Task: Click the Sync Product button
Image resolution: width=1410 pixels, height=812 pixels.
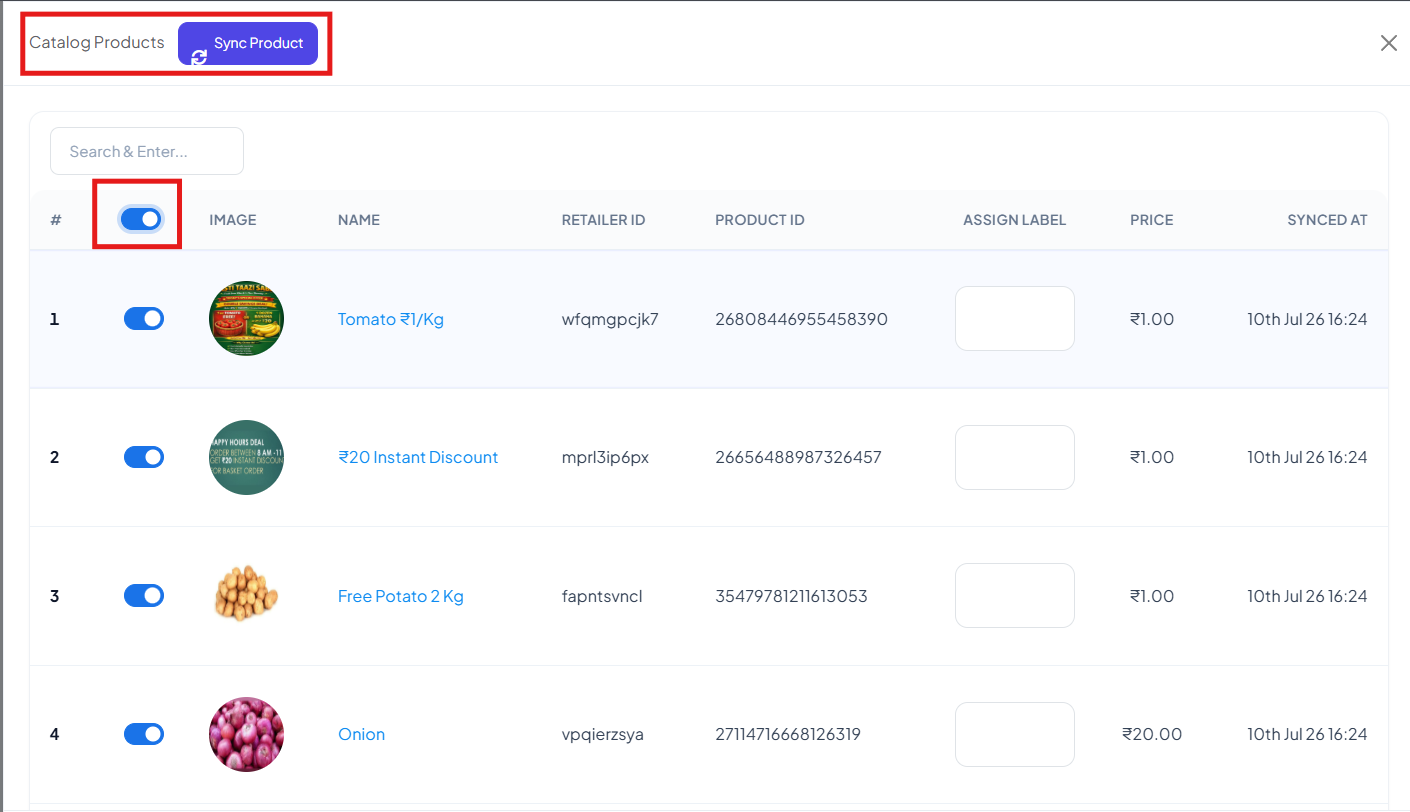Action: (x=248, y=44)
